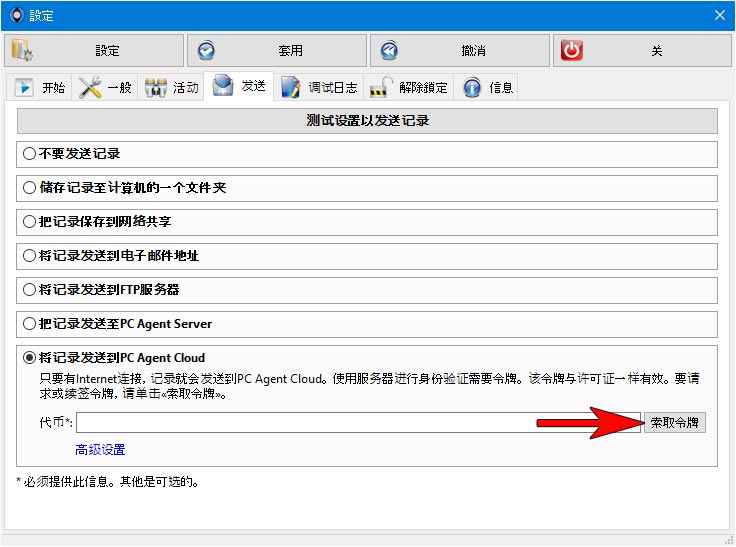Click the 設定 toolbar button label
The width and height of the screenshot is (736, 547).
tap(107, 51)
